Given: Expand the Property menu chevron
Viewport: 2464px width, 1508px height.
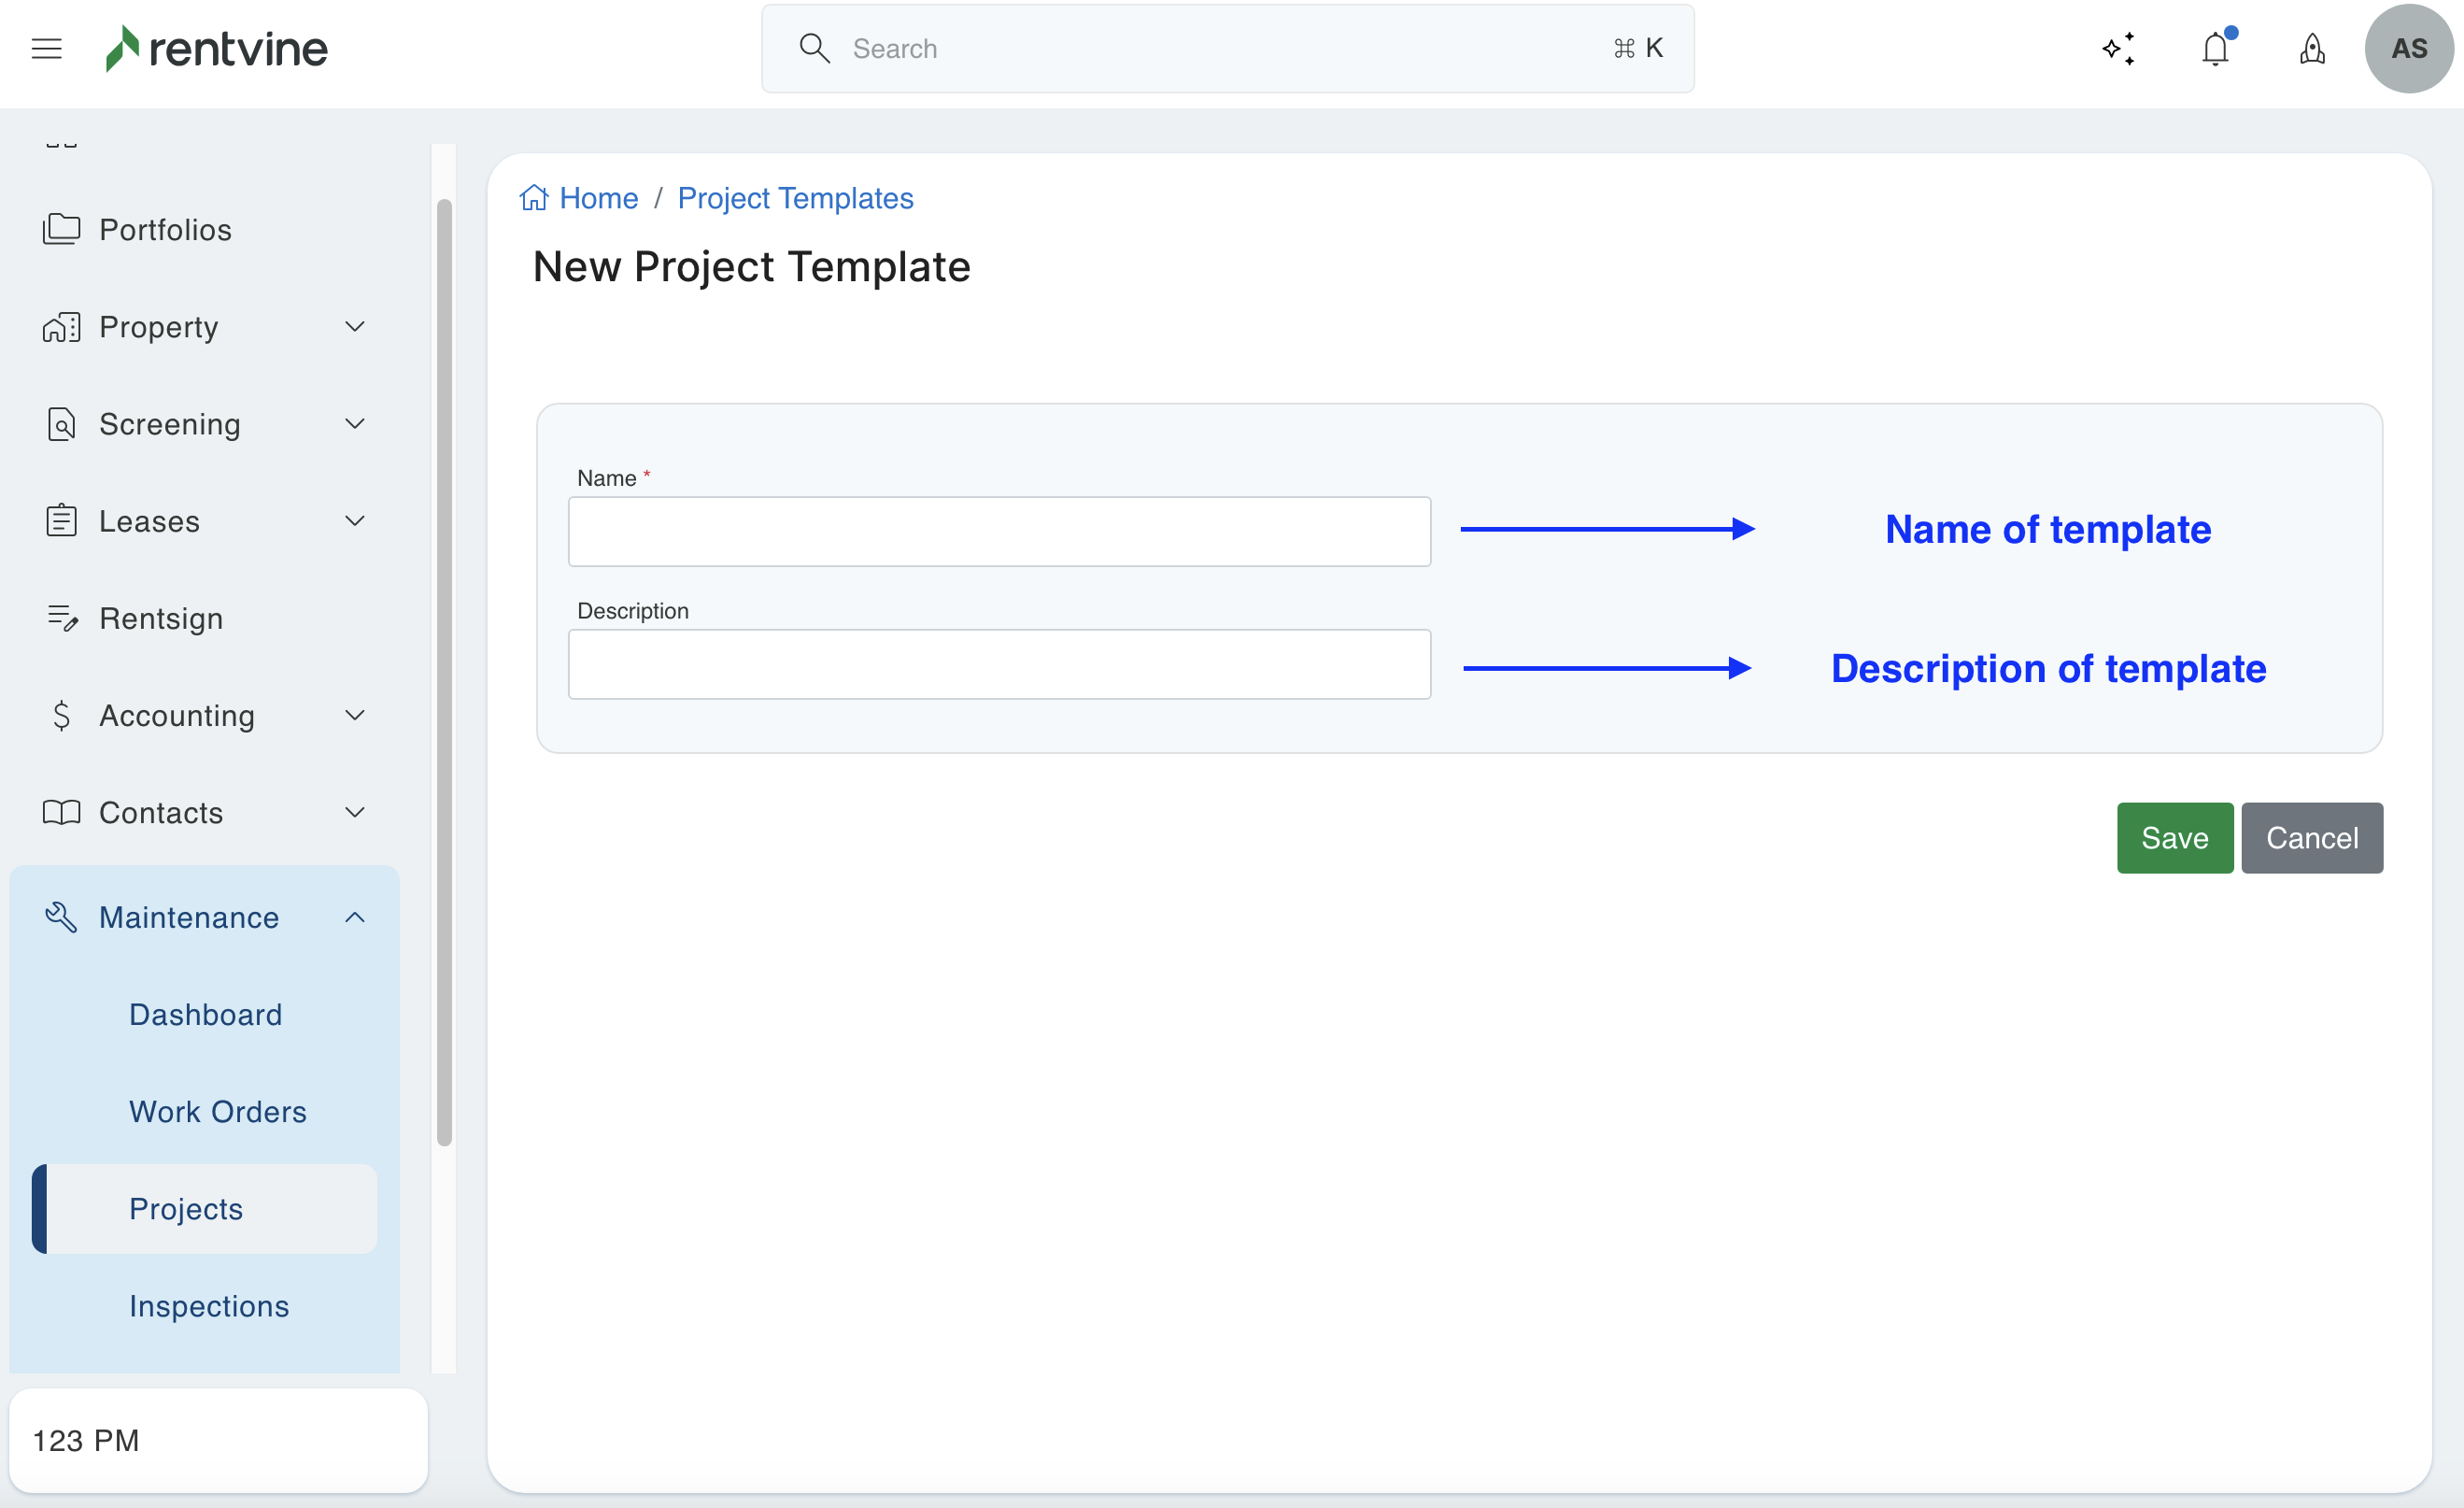Looking at the screenshot, I should (355, 326).
